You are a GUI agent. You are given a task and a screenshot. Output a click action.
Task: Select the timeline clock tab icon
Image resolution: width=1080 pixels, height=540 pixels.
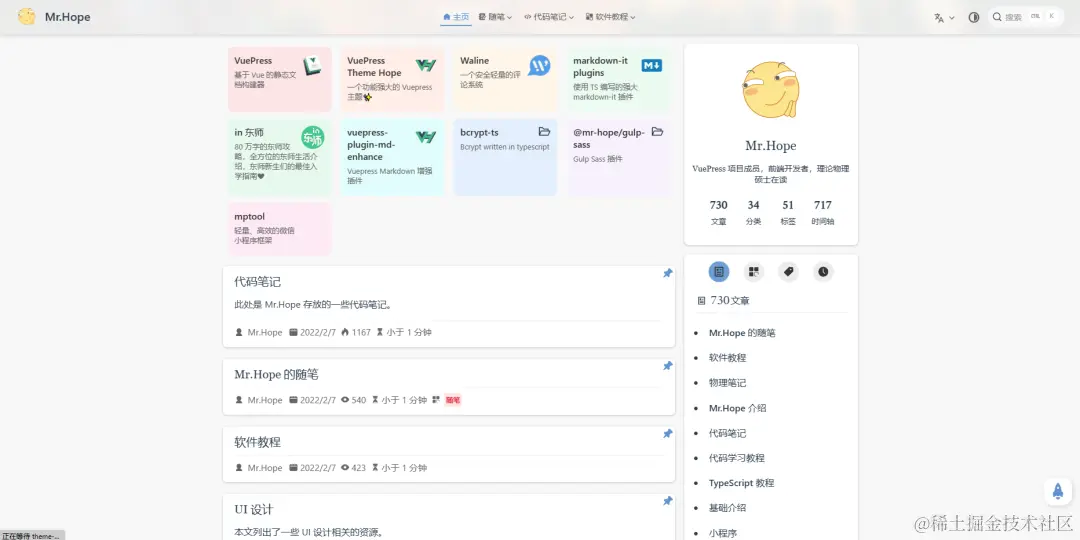[x=823, y=271]
